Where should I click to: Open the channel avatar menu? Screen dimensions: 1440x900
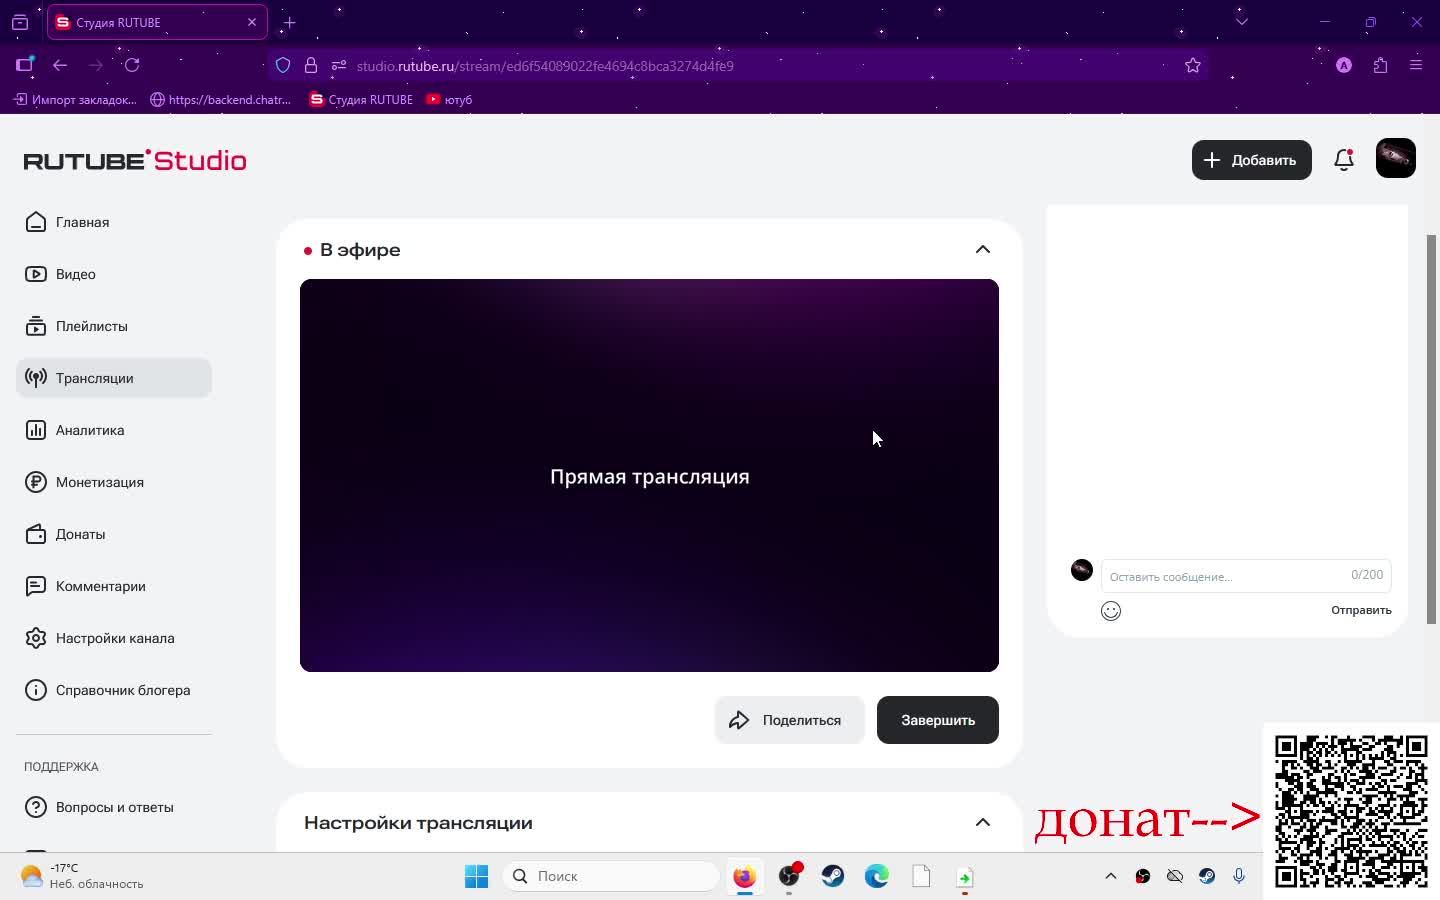click(1395, 158)
